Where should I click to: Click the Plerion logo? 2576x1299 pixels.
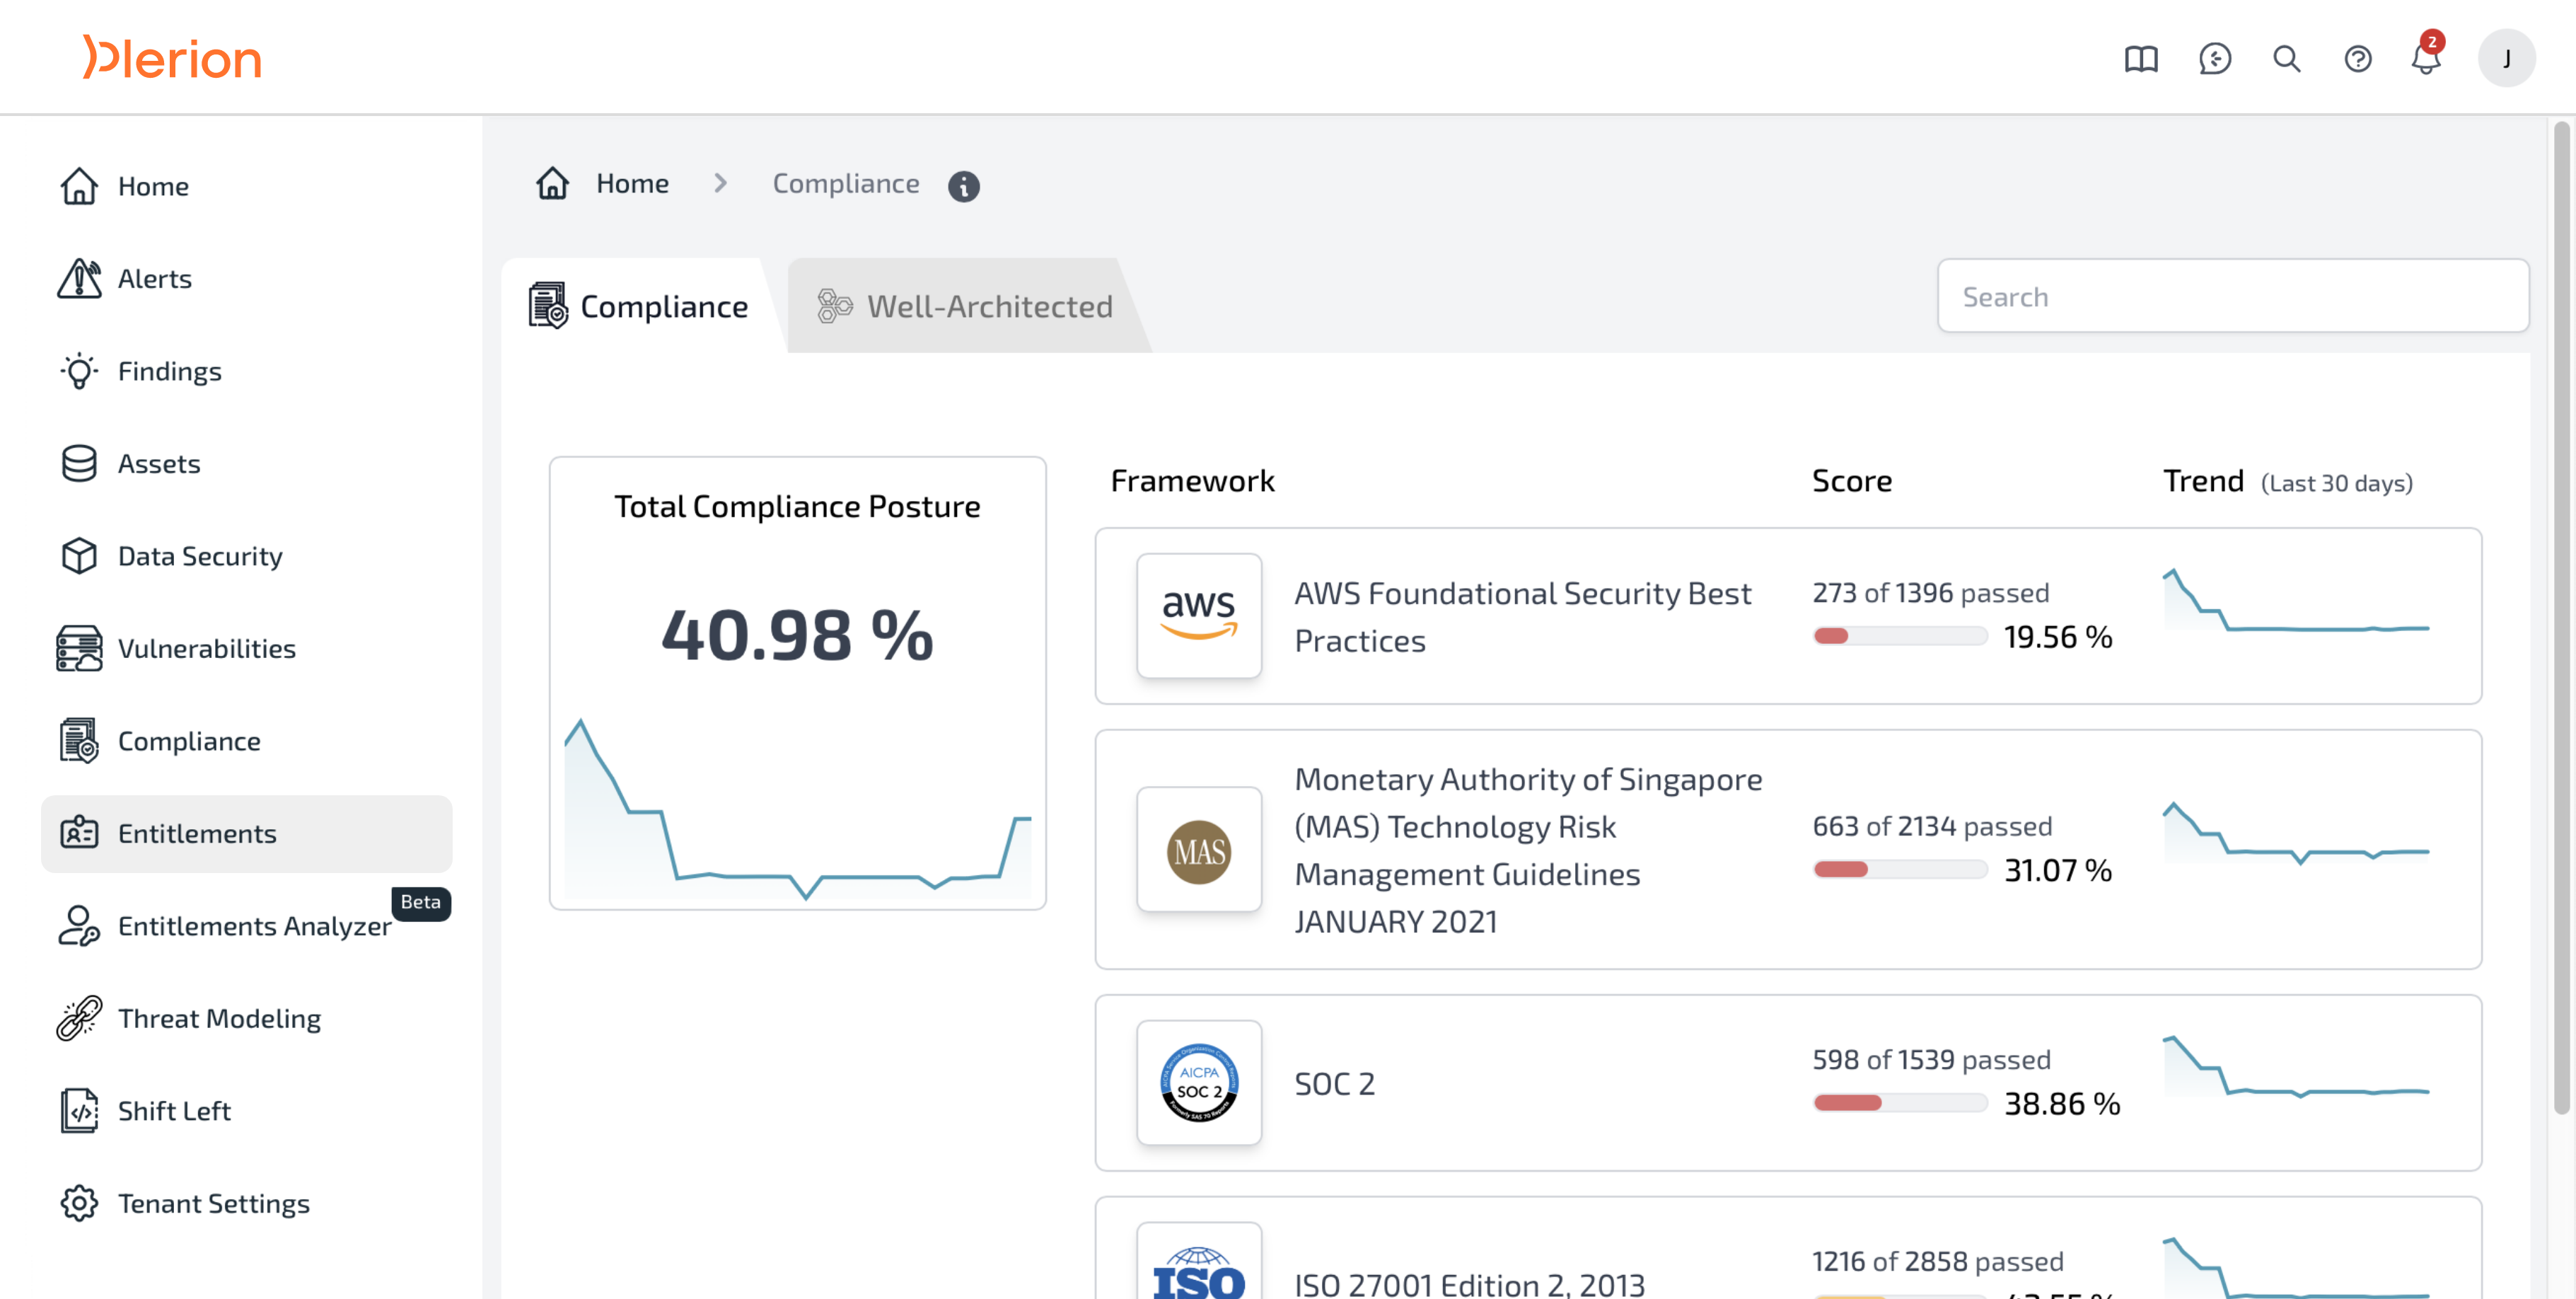[172, 58]
